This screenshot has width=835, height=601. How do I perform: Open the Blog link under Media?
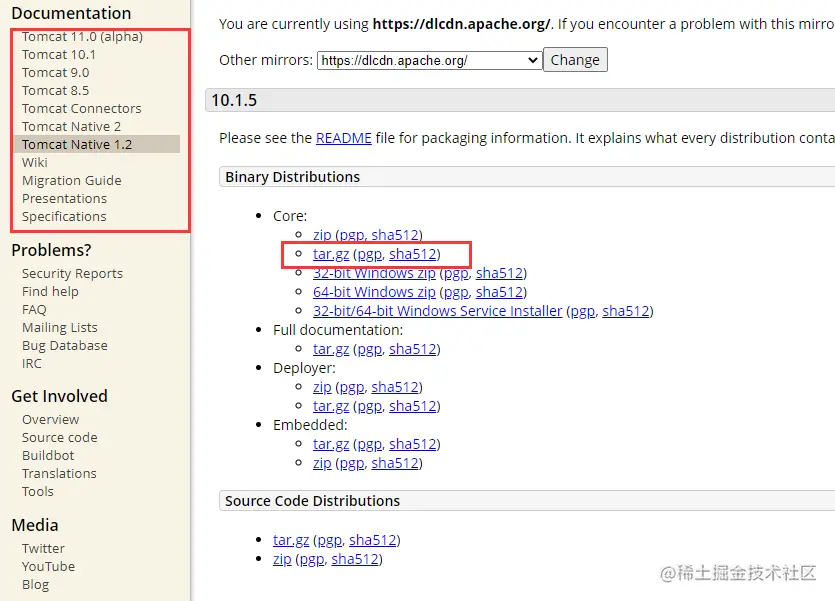[35, 584]
